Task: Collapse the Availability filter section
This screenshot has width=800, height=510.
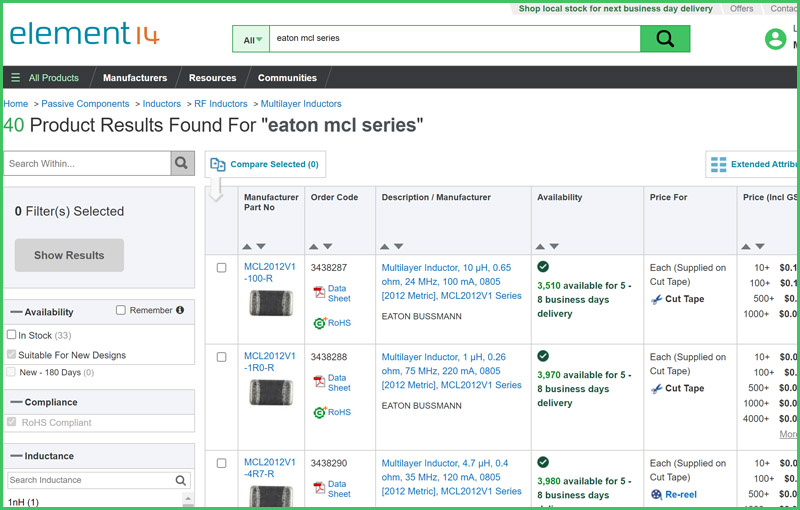Action: click(x=16, y=312)
